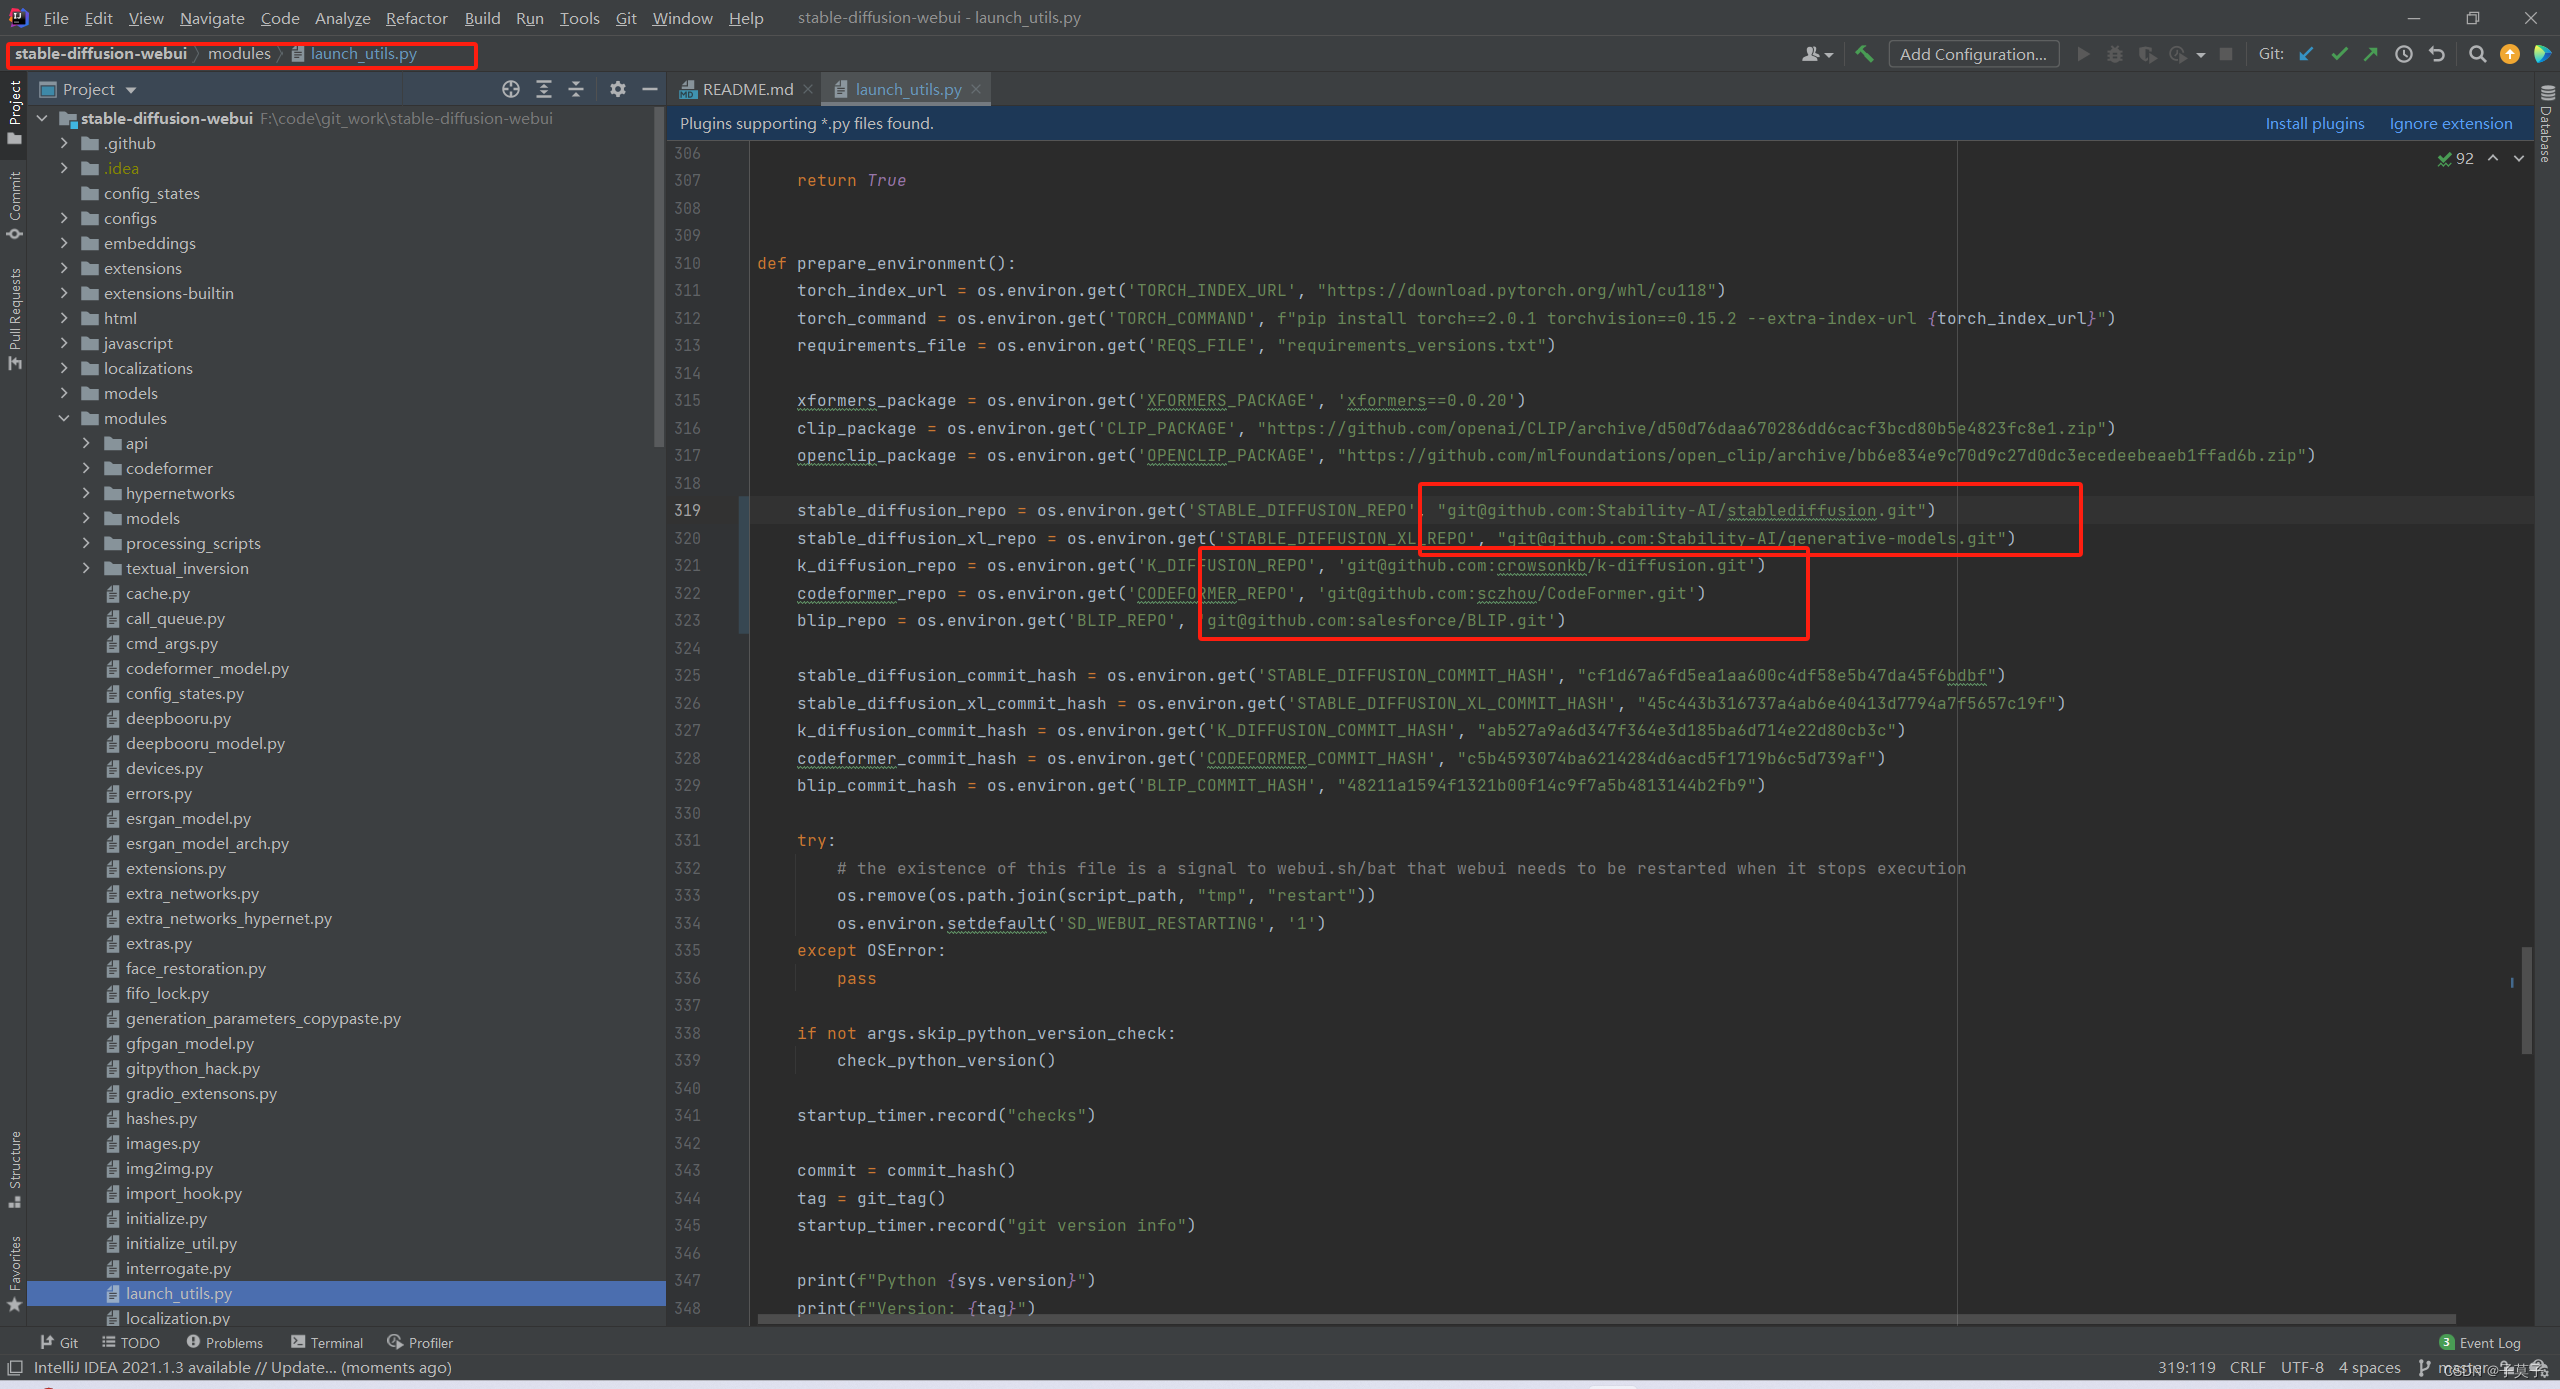
Task: Click the Build project hammer icon
Action: [x=1865, y=54]
